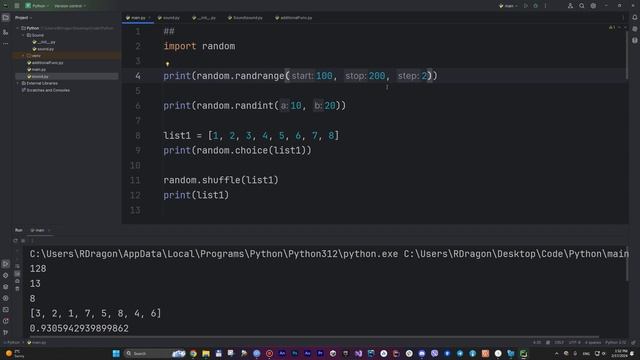Click output '0.9305942939899862'
The height and width of the screenshot is (360, 640).
[79, 329]
